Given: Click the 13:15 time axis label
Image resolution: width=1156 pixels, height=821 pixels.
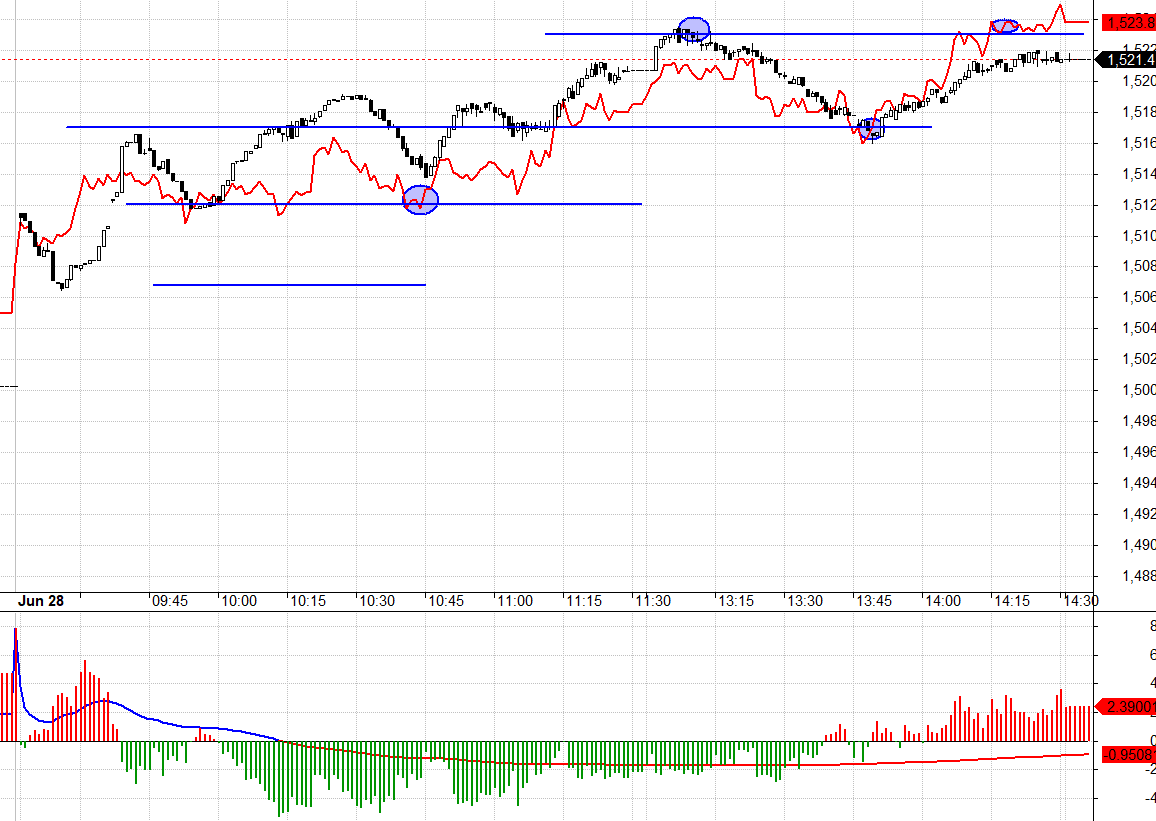Looking at the screenshot, I should [735, 601].
